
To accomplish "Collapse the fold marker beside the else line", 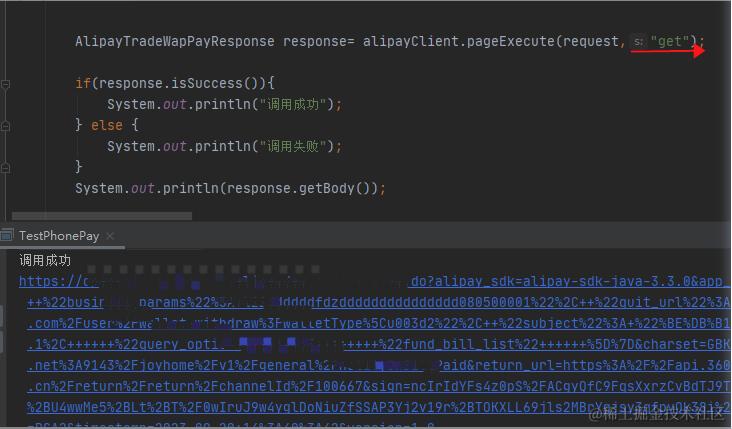I will point(6,126).
